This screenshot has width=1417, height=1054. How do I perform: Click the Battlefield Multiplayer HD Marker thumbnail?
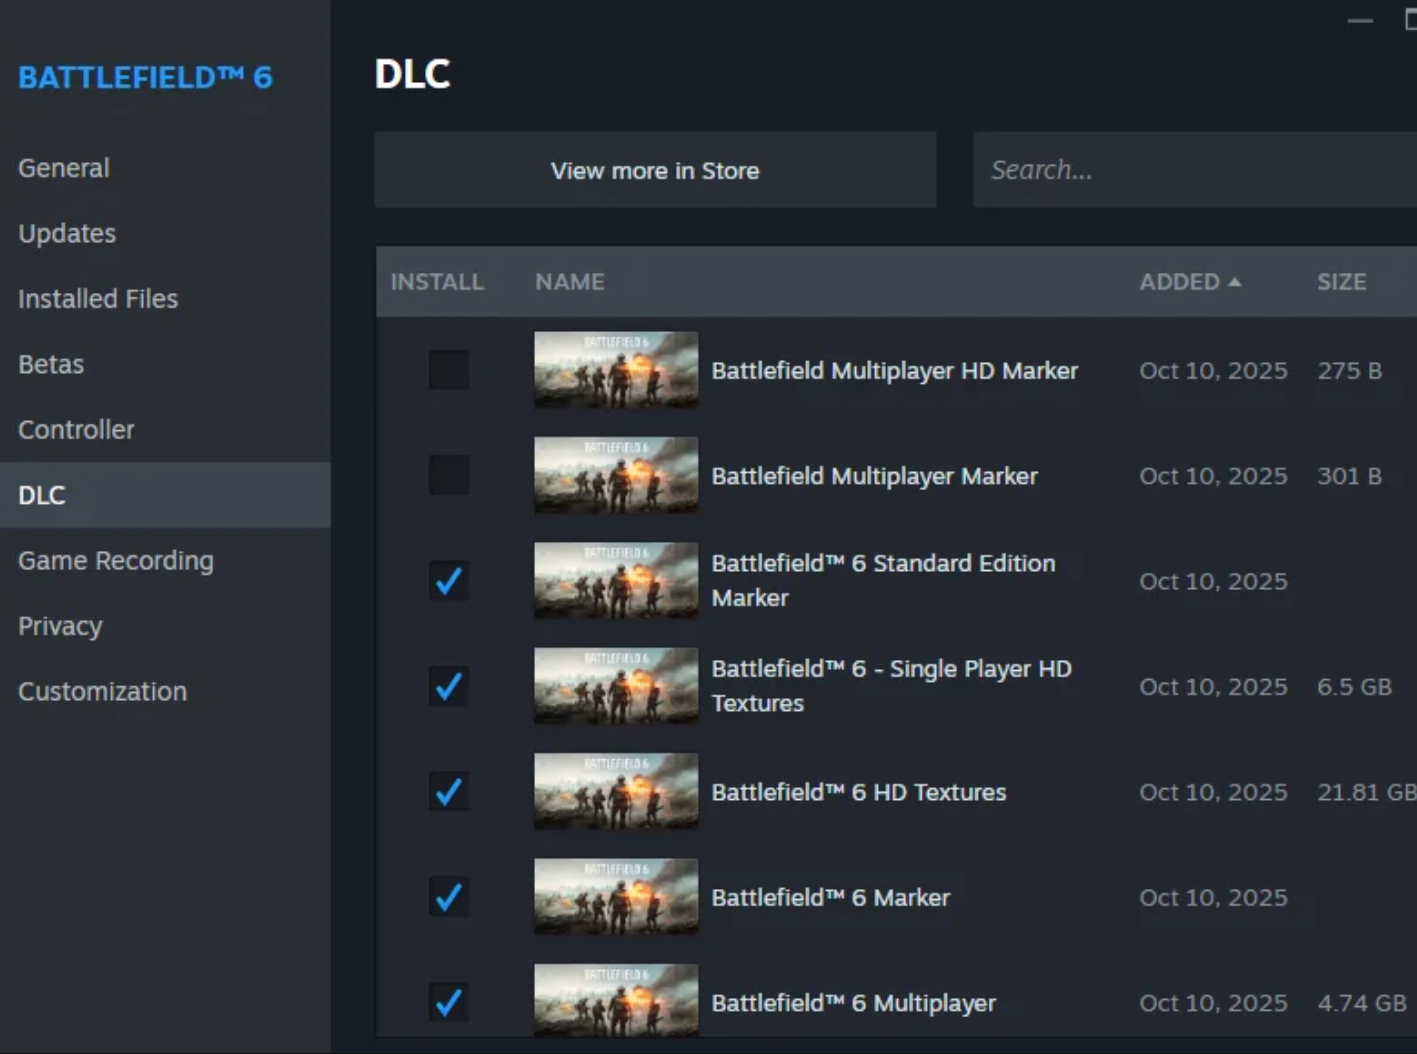pyautogui.click(x=616, y=370)
